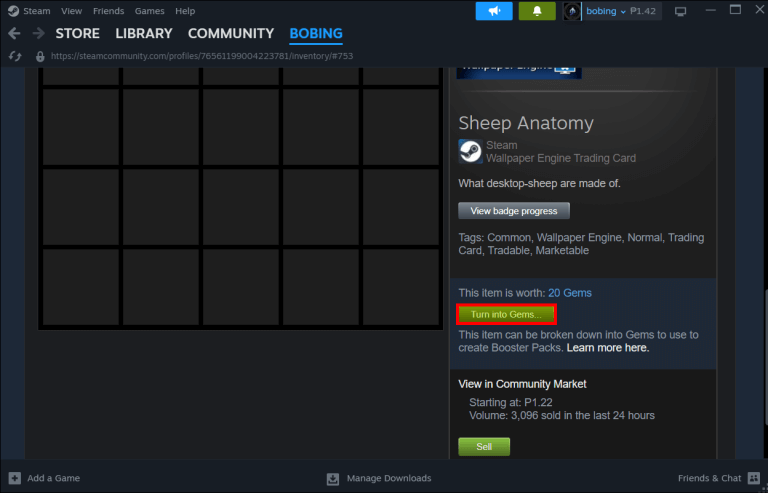The height and width of the screenshot is (493, 768).
Task: Click the Manage Downloads icon
Action: tap(333, 478)
